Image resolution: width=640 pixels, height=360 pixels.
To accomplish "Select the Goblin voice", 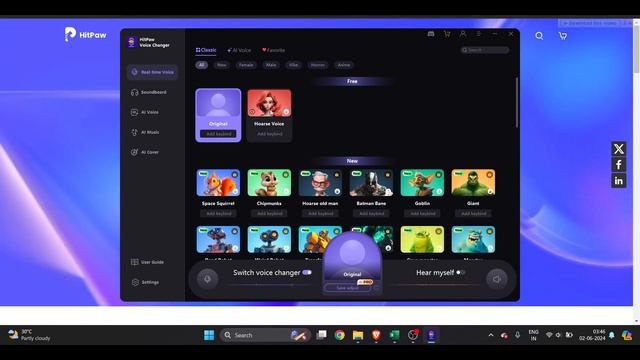I will (422, 183).
